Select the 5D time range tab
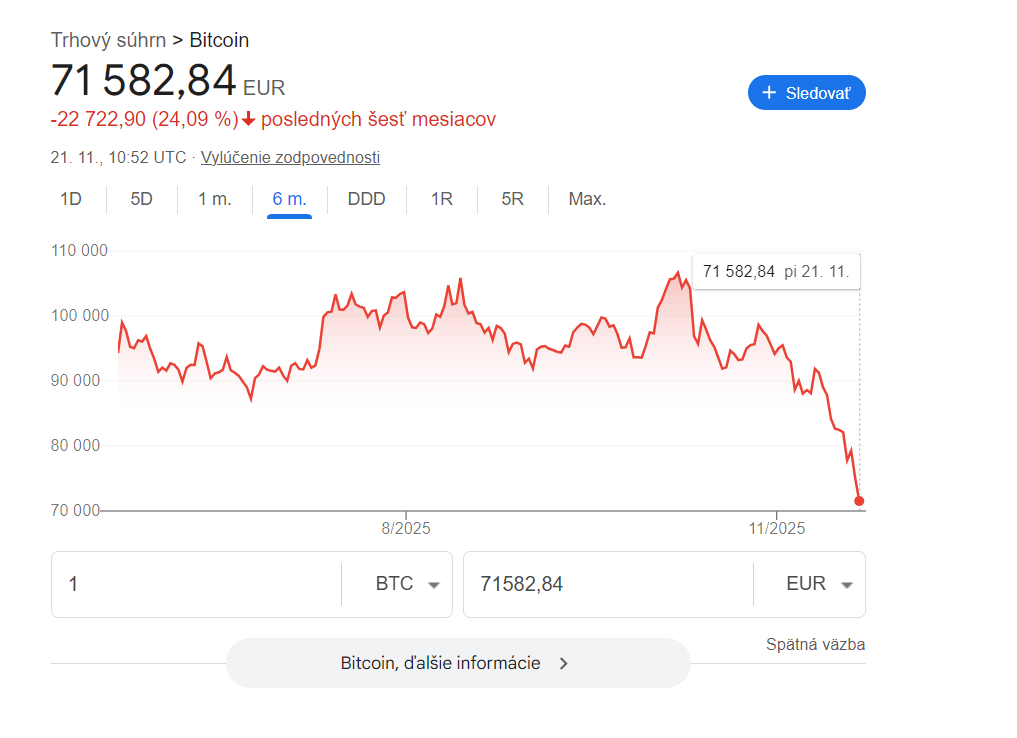Screen dimensions: 1017x738 (x=141, y=199)
